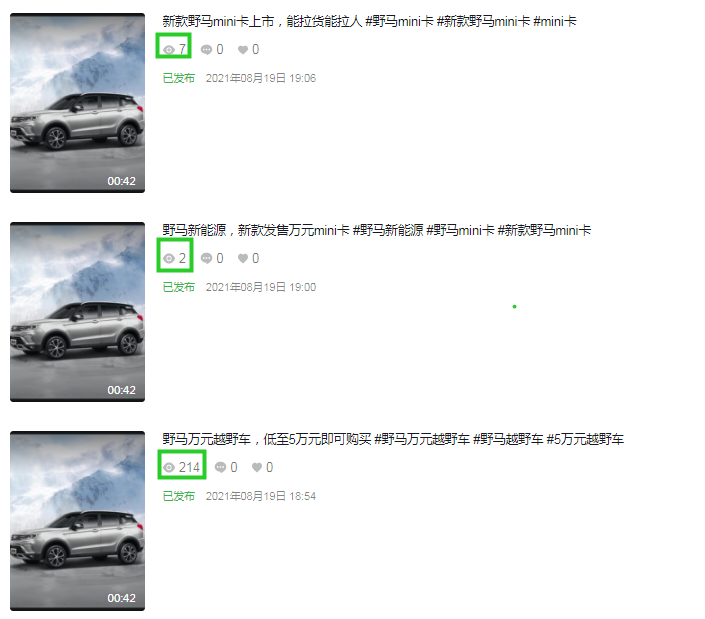705x619 pixels.
Task: Open the first video thumbnail posted at 19:06
Action: pos(77,103)
